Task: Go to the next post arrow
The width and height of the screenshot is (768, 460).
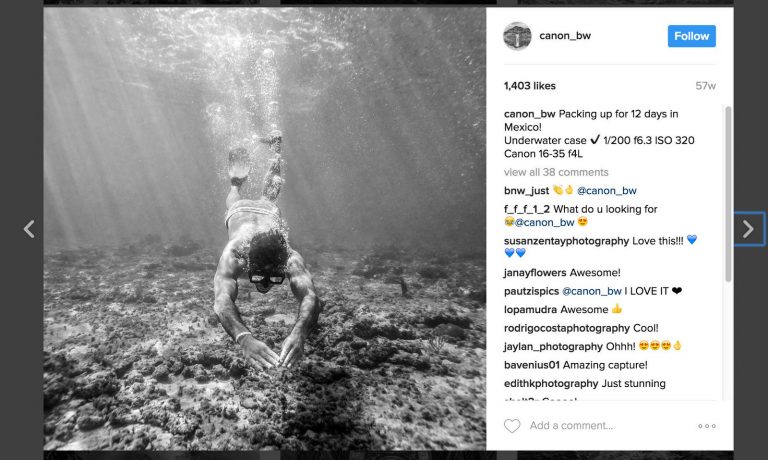Action: click(x=748, y=229)
